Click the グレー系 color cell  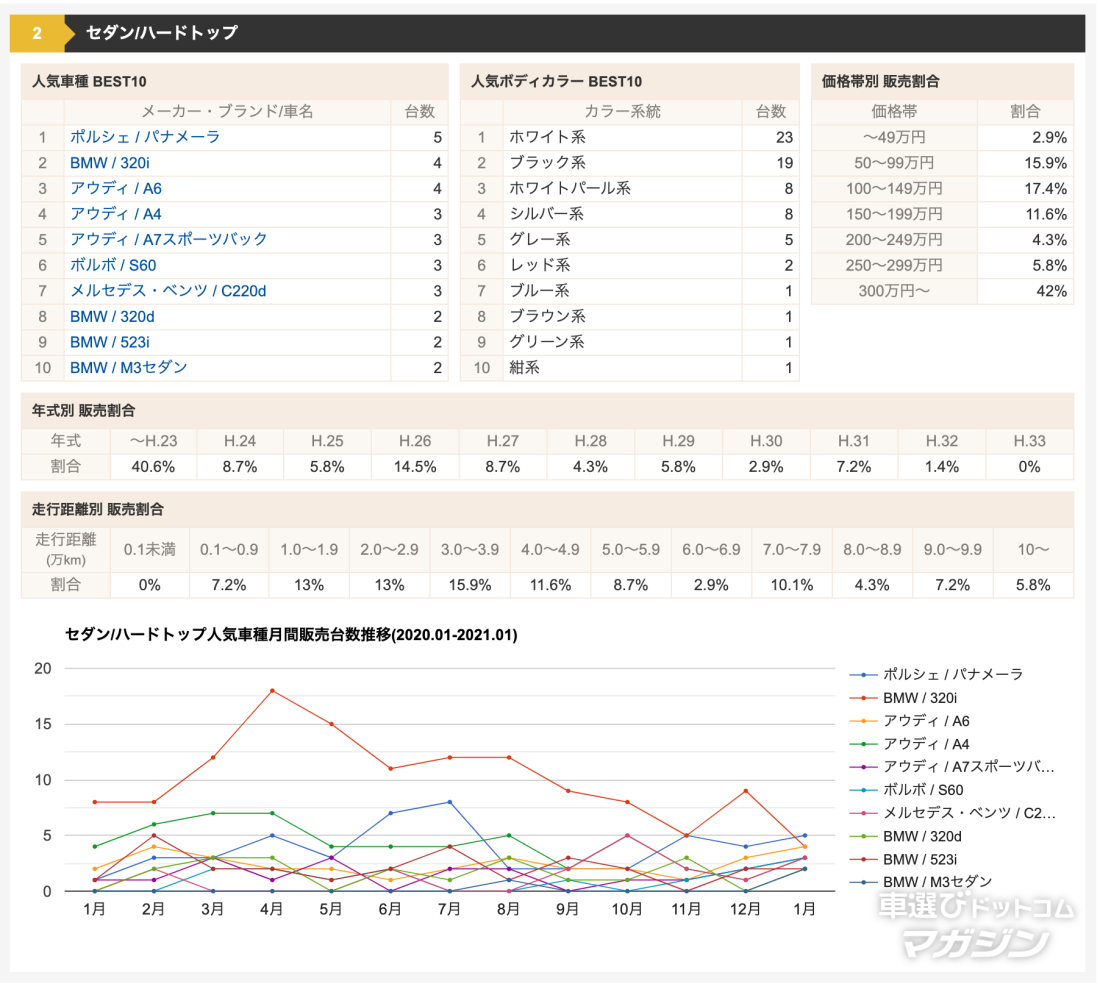pos(622,239)
